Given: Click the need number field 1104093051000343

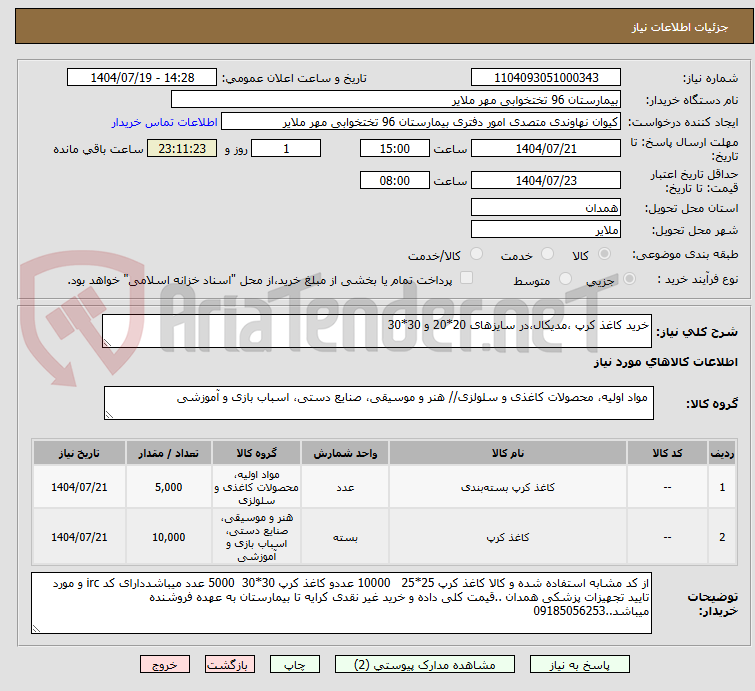Looking at the screenshot, I should point(546,78).
